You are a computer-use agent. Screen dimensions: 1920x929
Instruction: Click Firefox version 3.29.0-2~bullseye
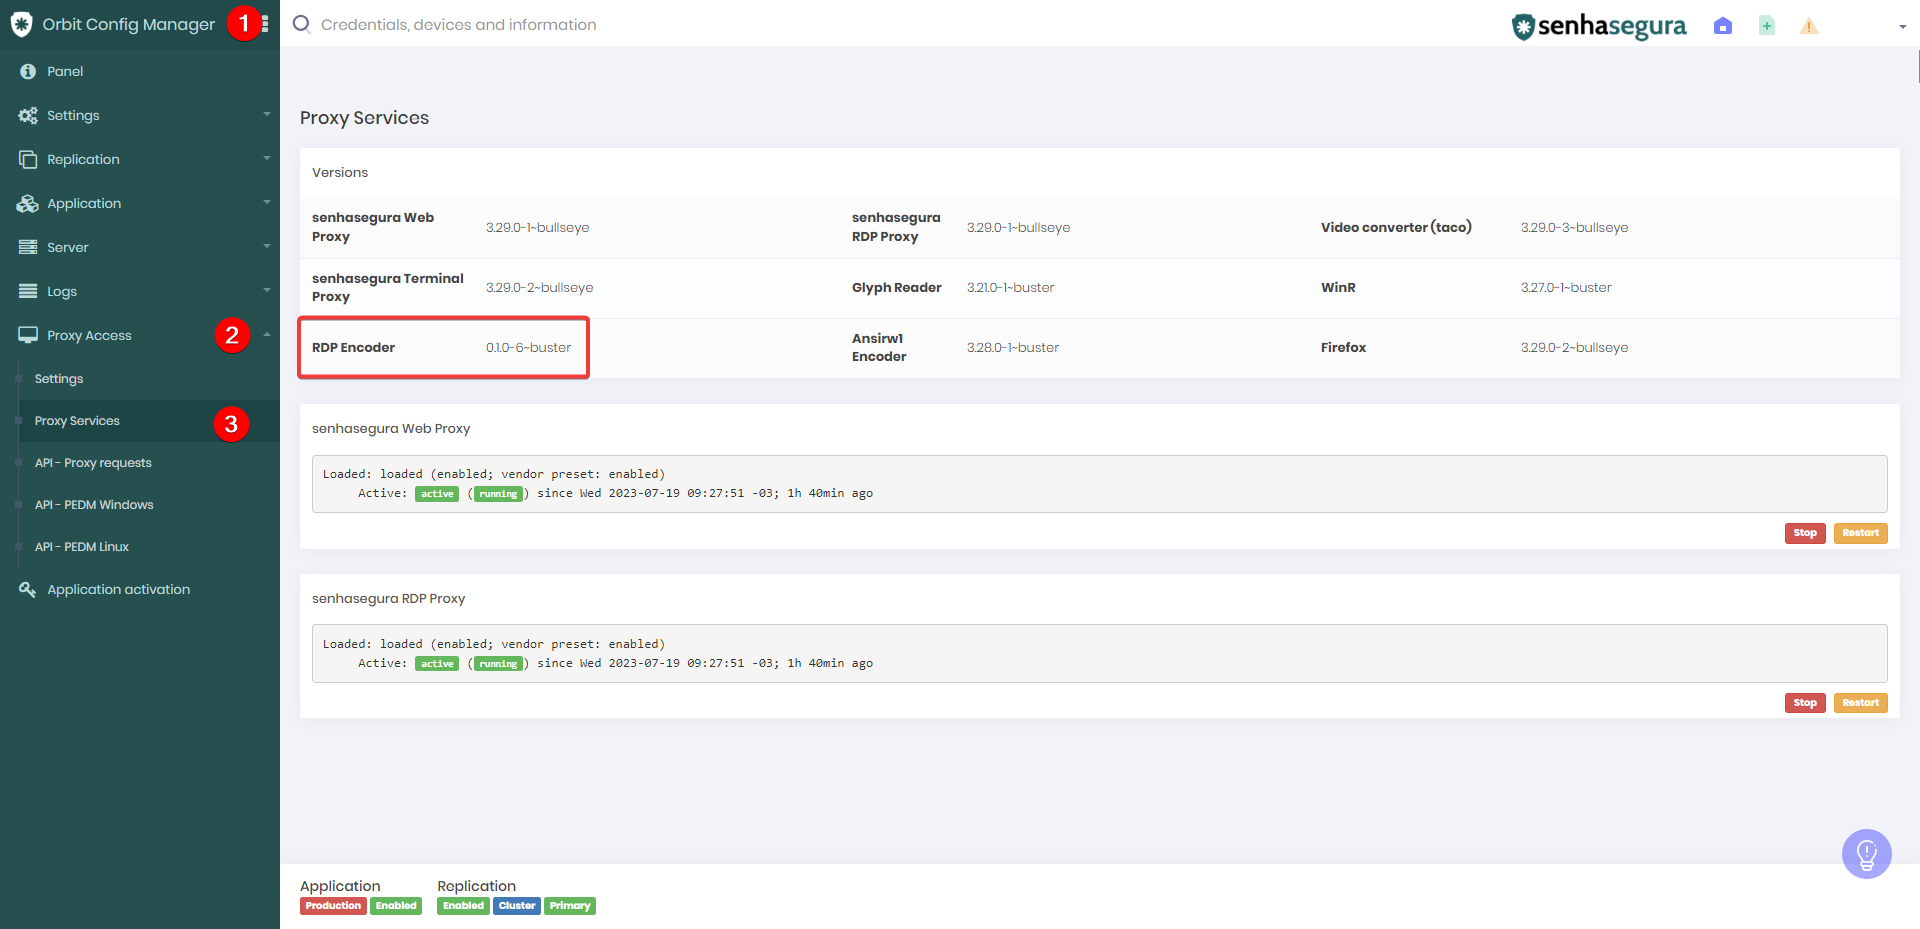coord(1574,348)
